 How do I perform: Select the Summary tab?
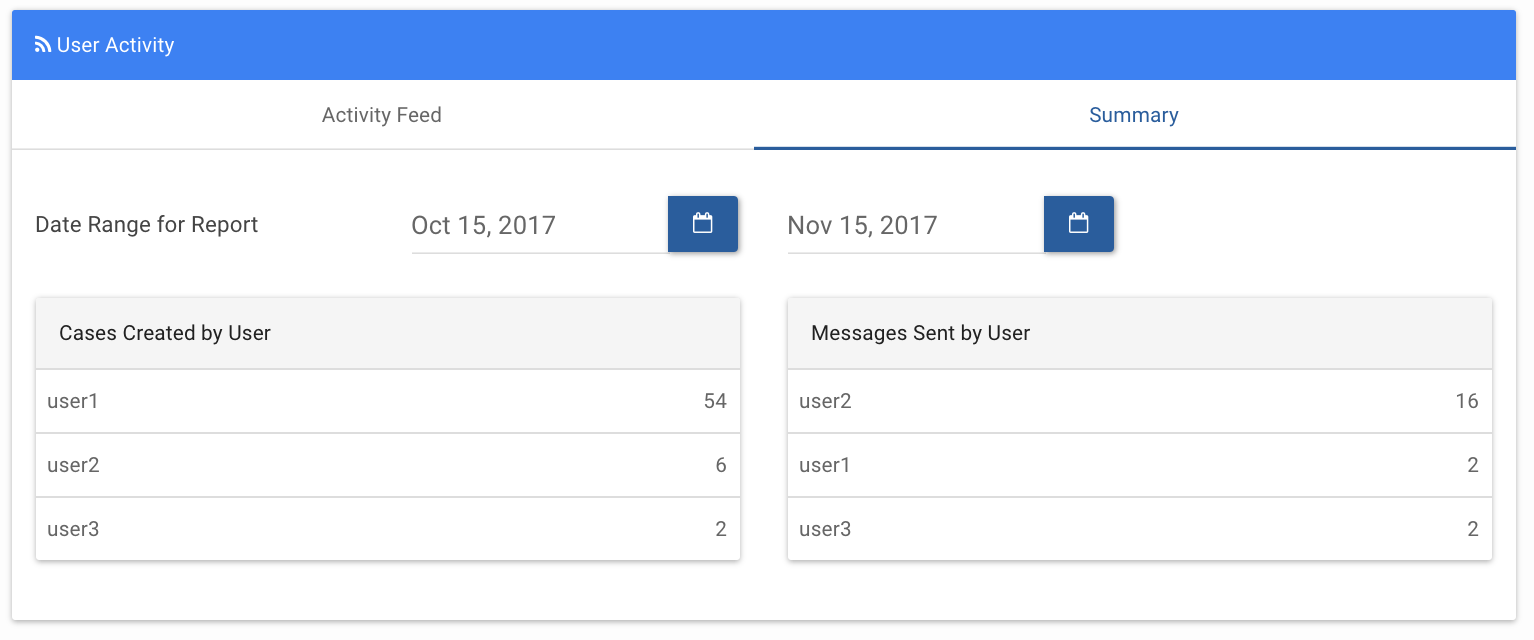click(x=1133, y=115)
